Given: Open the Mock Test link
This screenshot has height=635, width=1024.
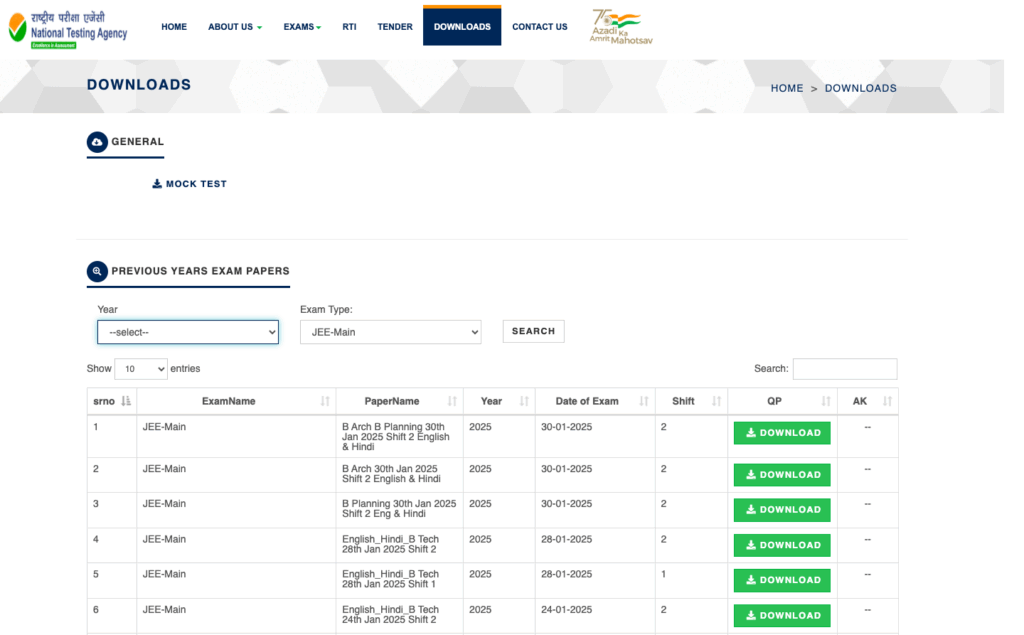Looking at the screenshot, I should pos(190,184).
